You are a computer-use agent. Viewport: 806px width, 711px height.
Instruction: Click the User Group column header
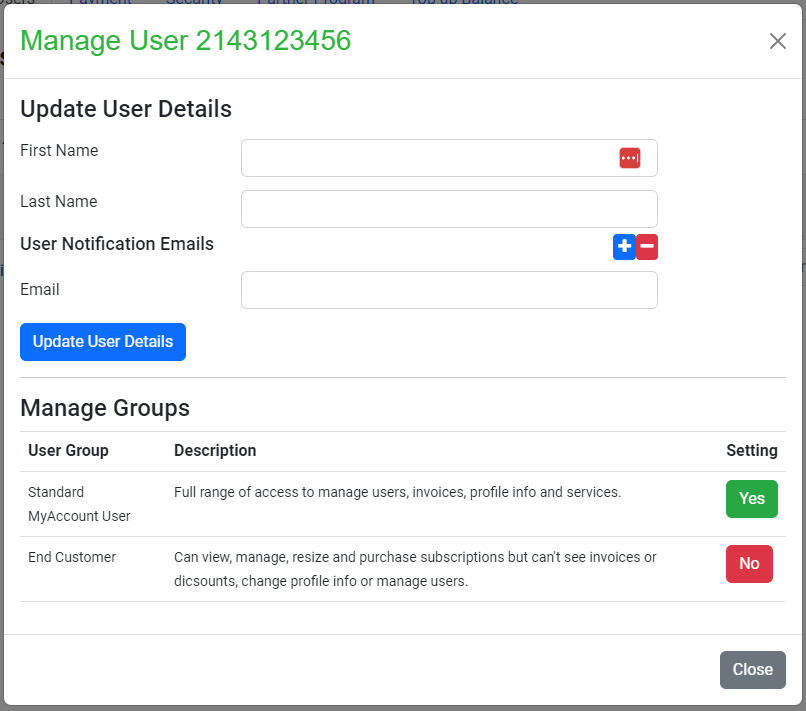(x=68, y=450)
